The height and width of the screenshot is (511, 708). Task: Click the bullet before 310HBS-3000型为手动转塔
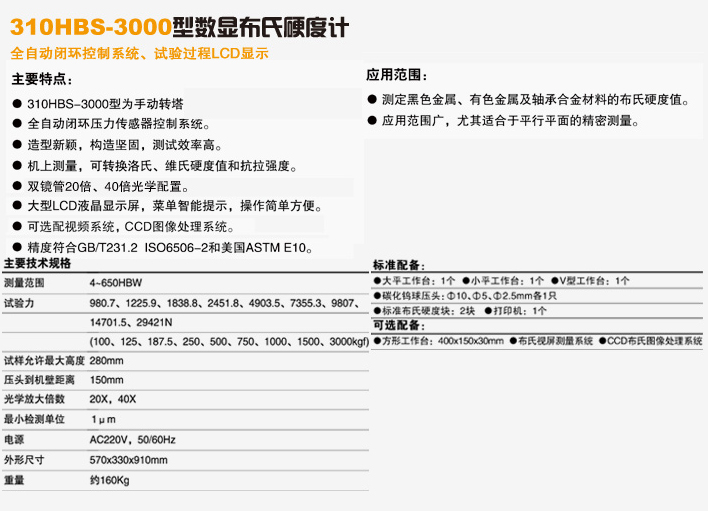point(17,104)
